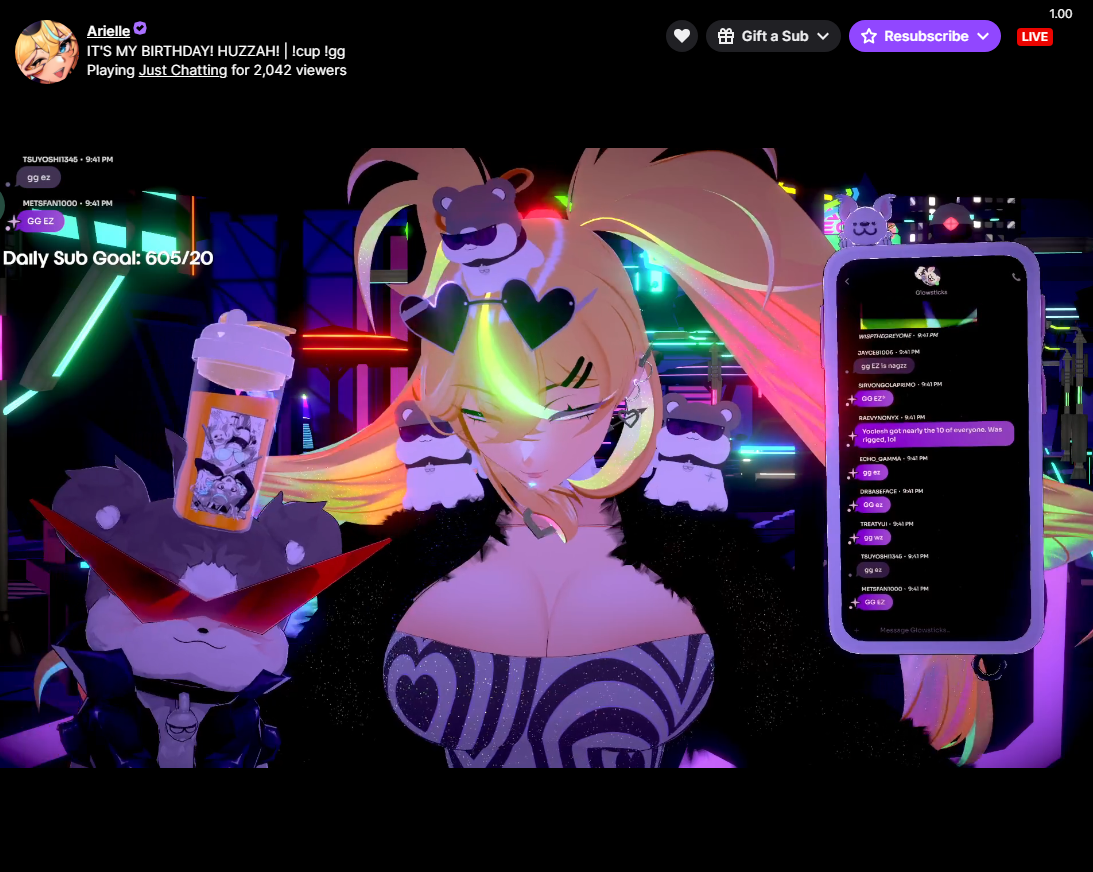Image resolution: width=1093 pixels, height=872 pixels.
Task: Open the Gift a Sub dropdown chevron
Action: 823,36
